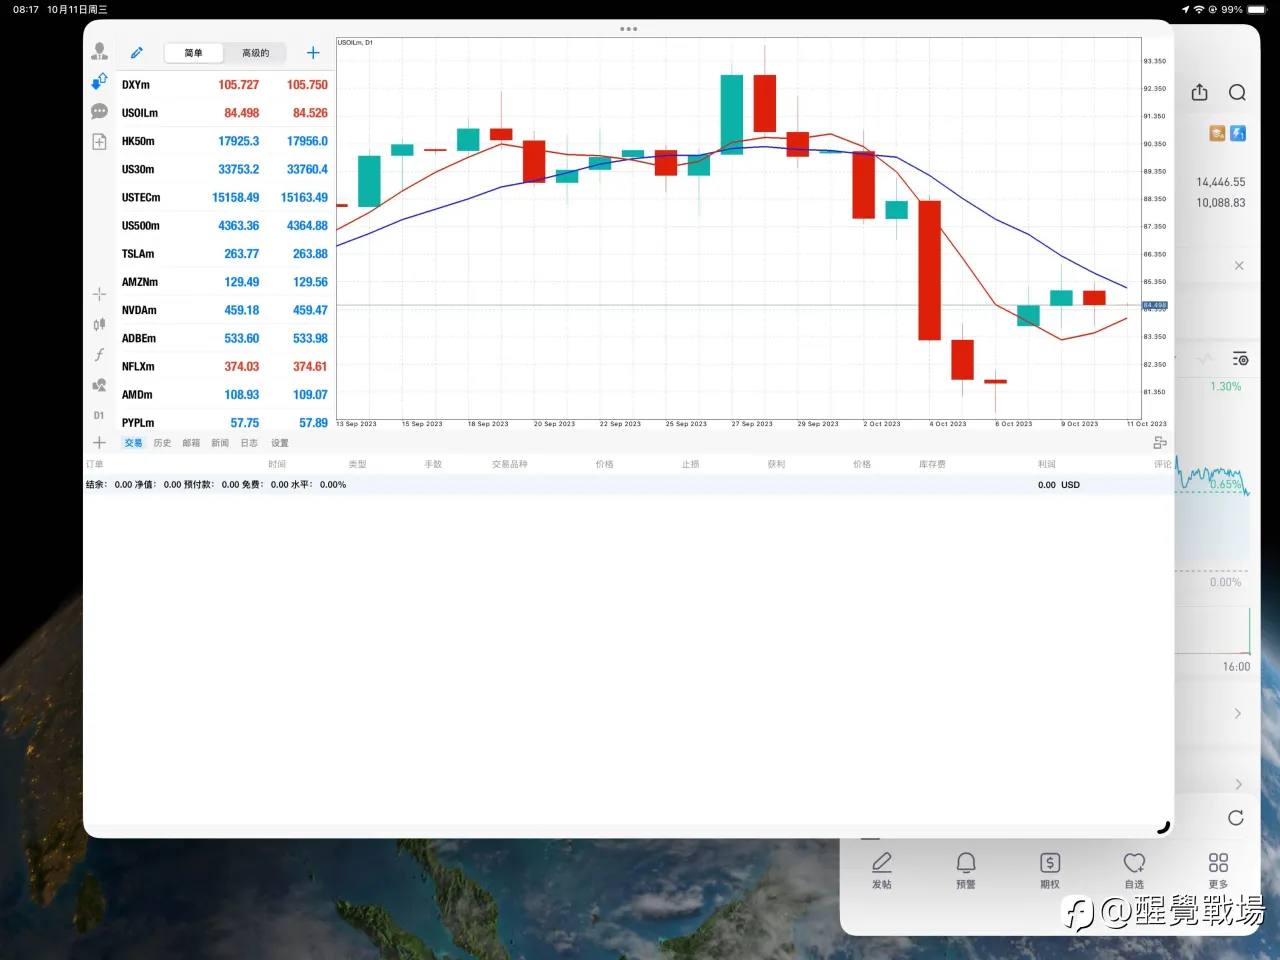Sort by 类型 column header
Screen dimensions: 1280x960
coord(357,464)
